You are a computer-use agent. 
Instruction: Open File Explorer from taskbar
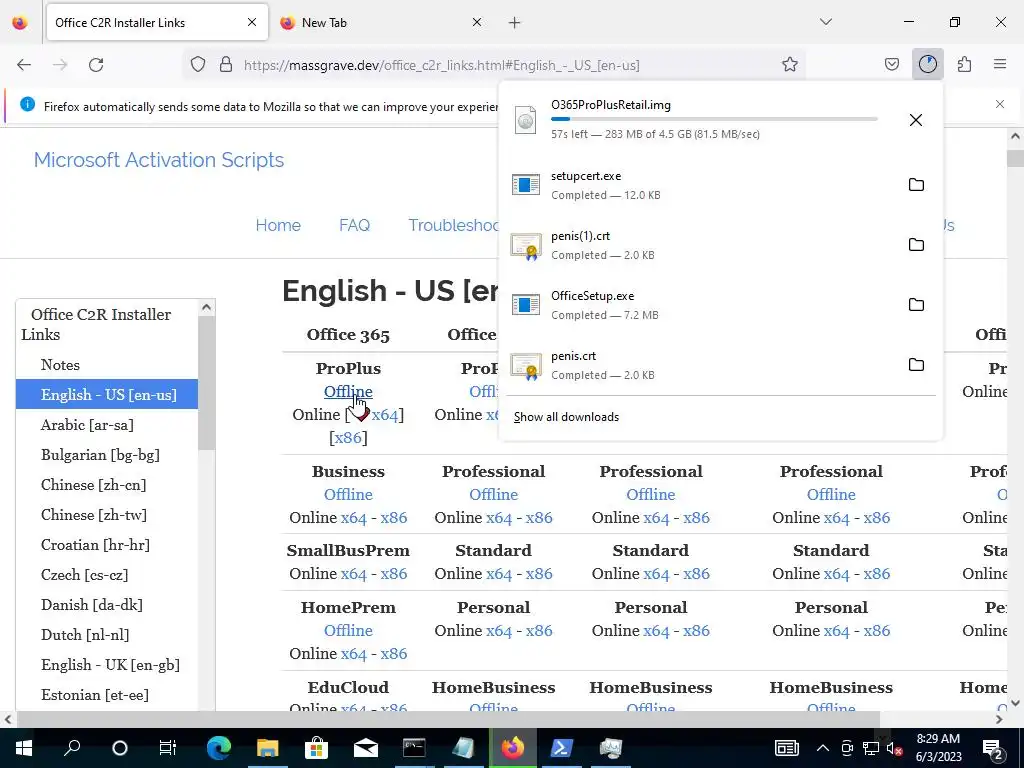tap(267, 748)
